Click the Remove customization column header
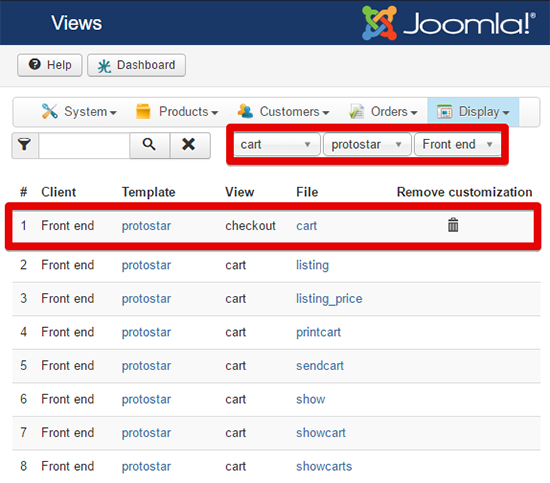This screenshot has height=483, width=550. pos(464,192)
